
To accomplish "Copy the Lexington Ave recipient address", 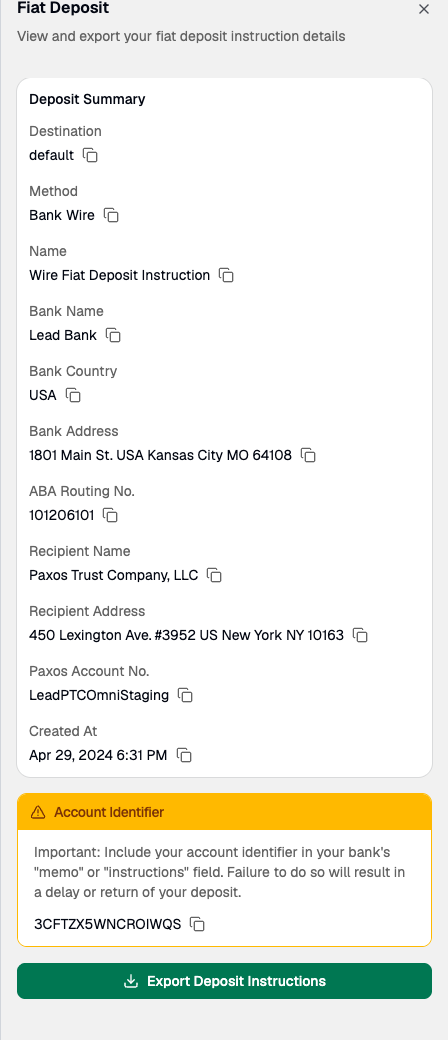I will click(x=360, y=635).
